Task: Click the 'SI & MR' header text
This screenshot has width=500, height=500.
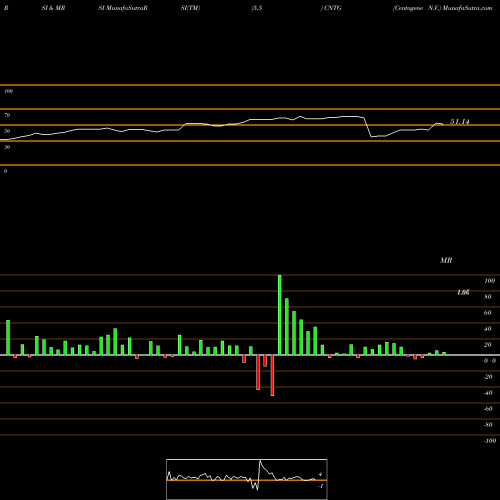Action: pos(53,8)
